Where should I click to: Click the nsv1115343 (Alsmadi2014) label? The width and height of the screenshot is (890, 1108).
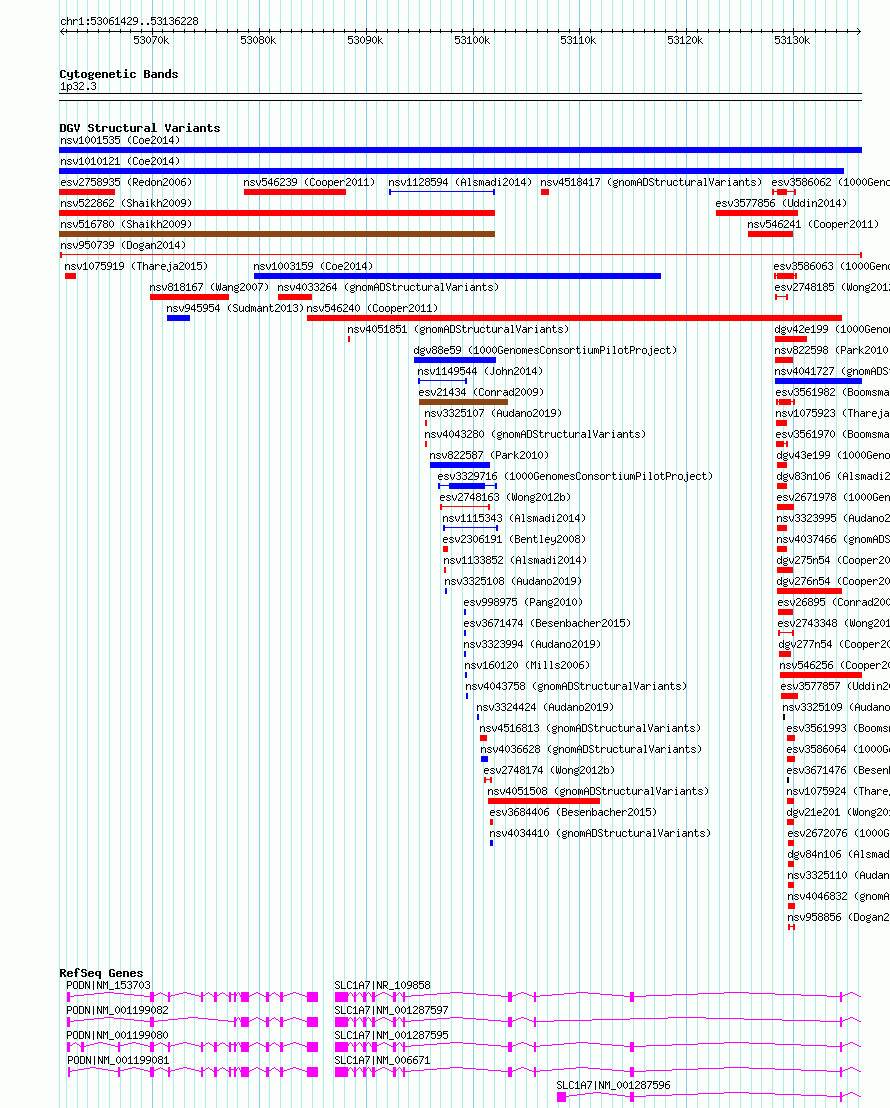(514, 519)
